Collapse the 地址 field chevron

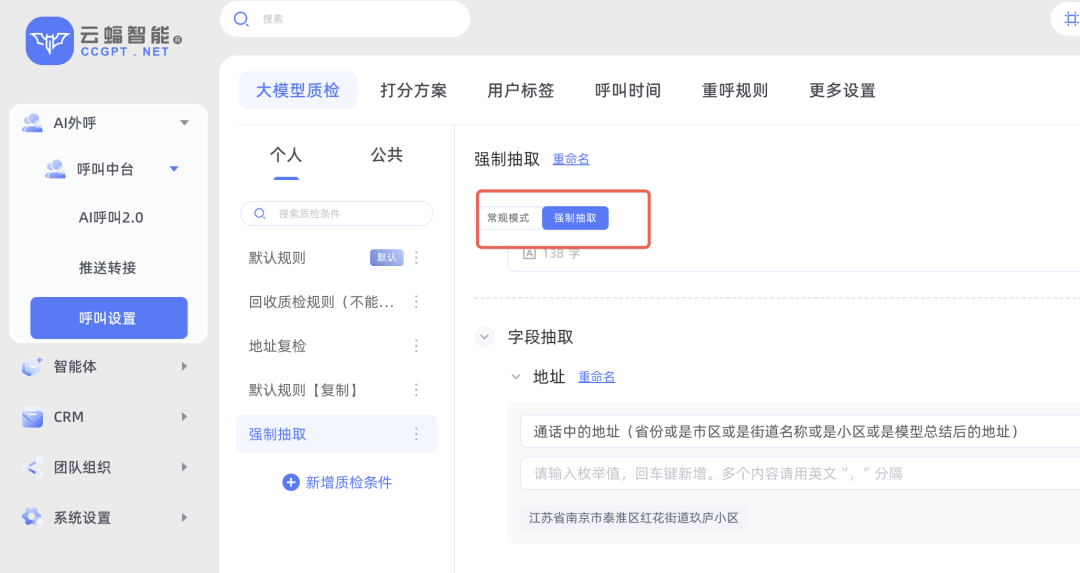click(516, 377)
